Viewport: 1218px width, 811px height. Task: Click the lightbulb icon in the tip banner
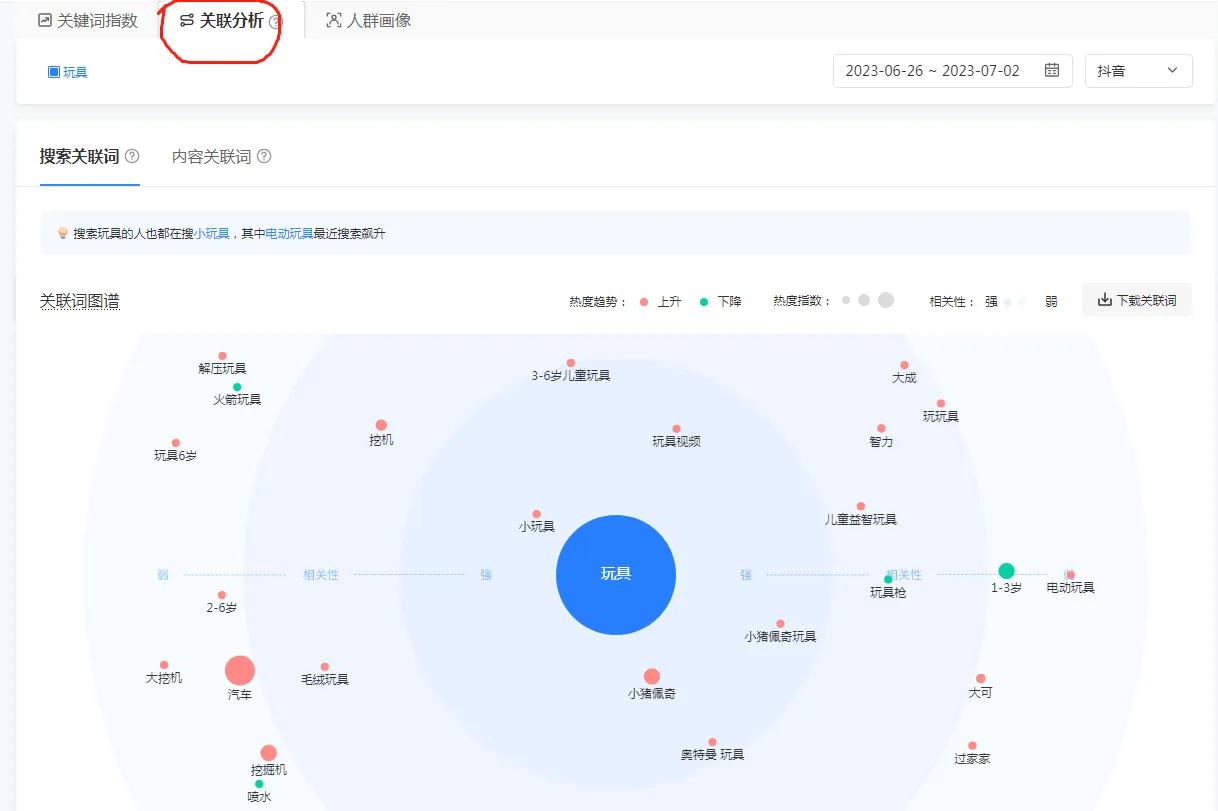click(x=62, y=232)
